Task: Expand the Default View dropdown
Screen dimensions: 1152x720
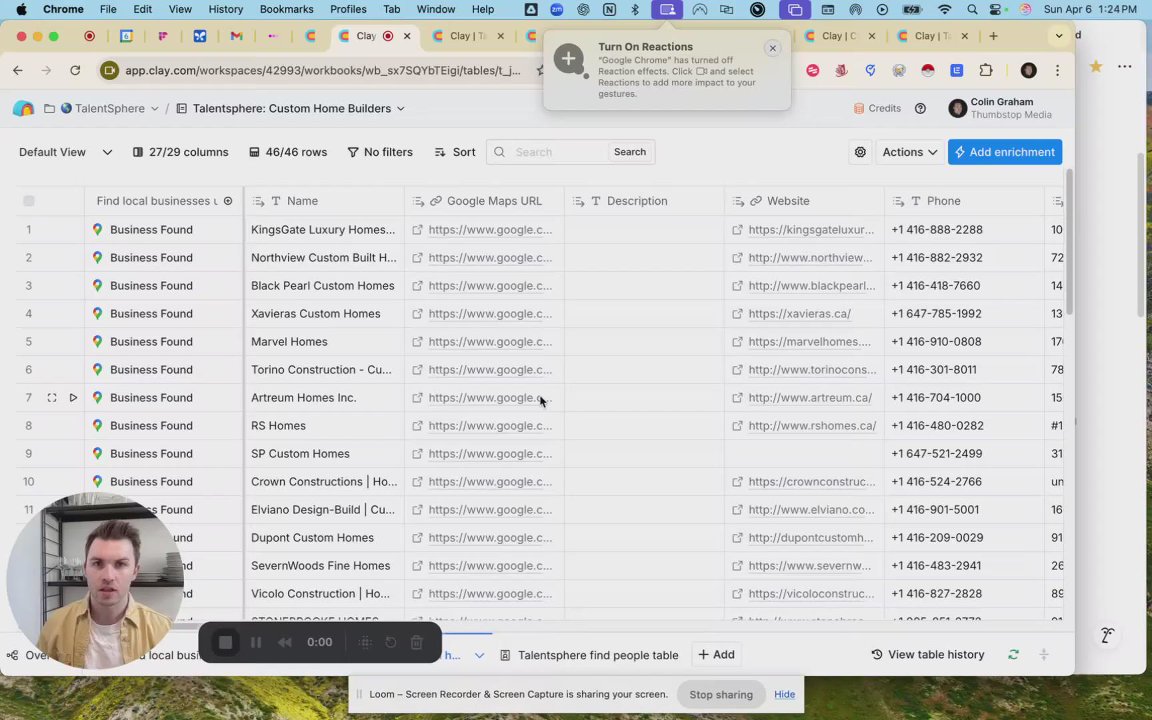Action: pos(107,152)
